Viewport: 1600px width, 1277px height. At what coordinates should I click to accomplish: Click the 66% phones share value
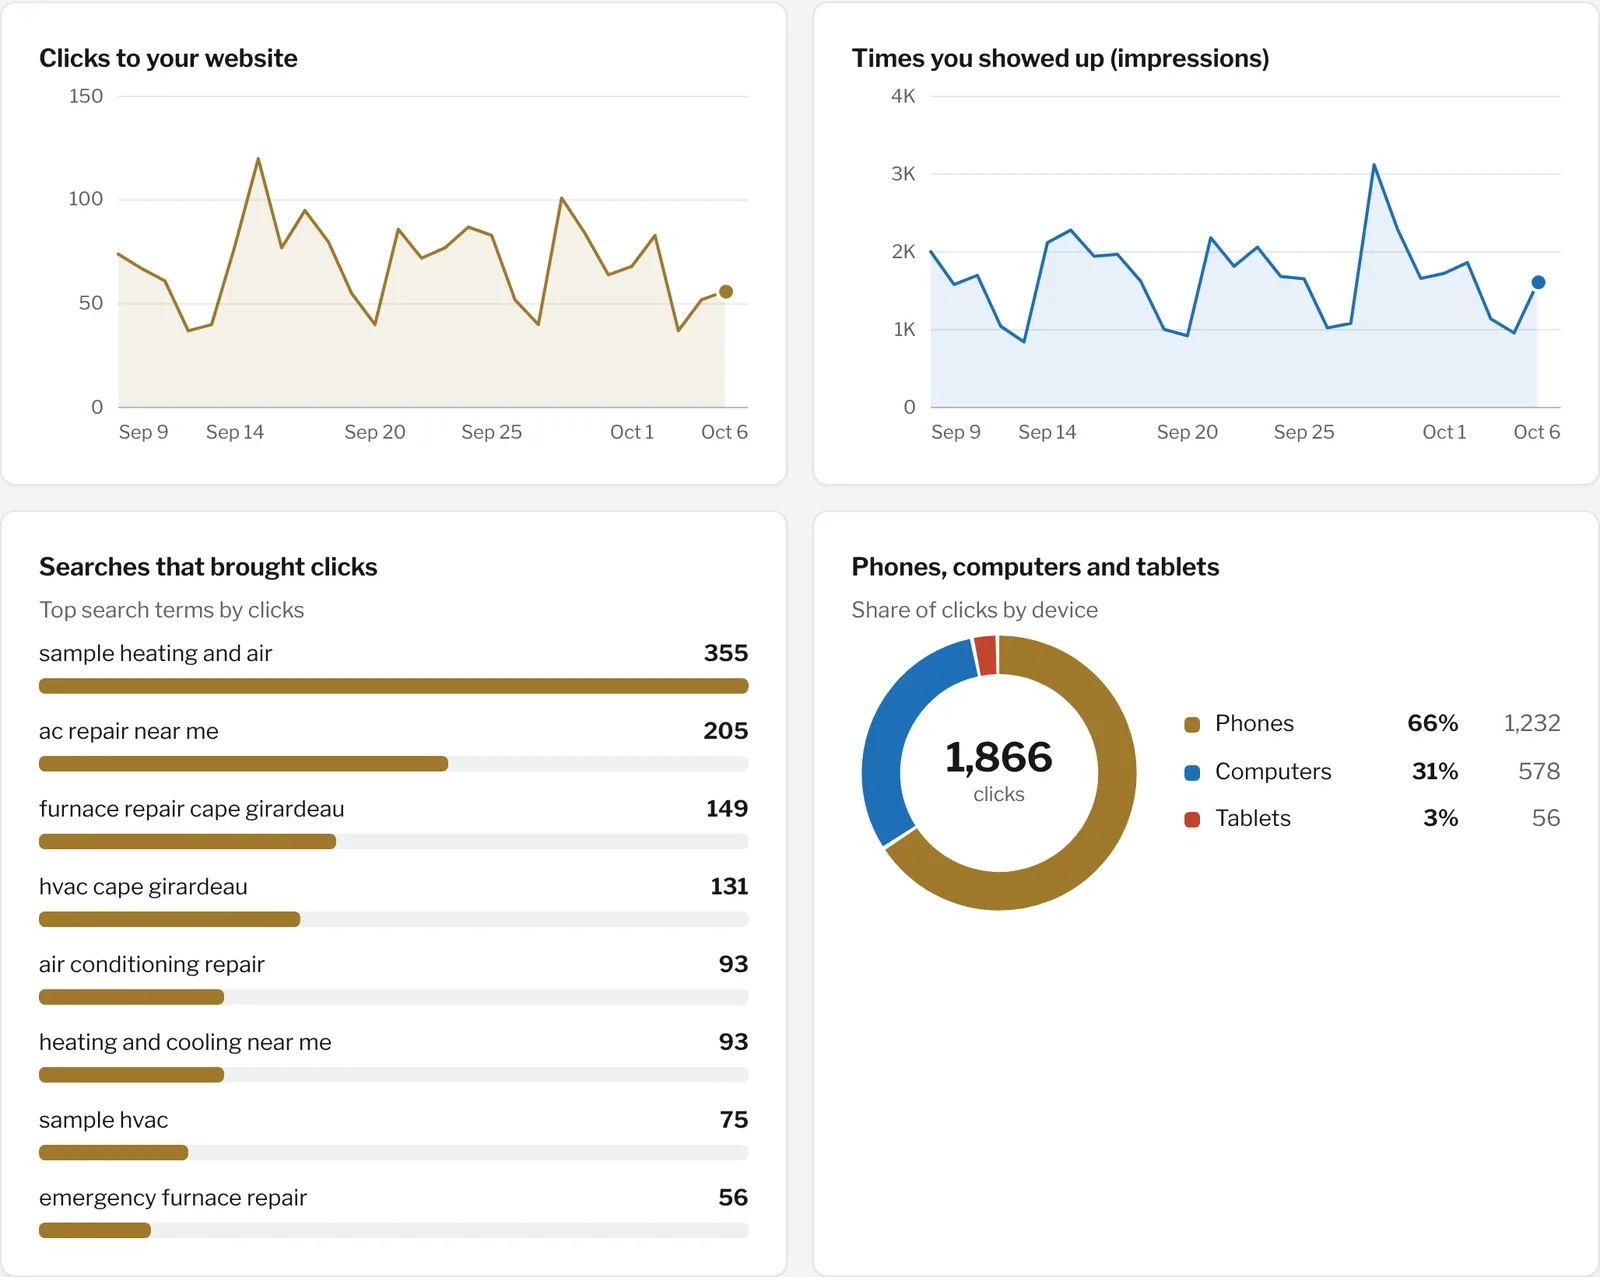1433,724
